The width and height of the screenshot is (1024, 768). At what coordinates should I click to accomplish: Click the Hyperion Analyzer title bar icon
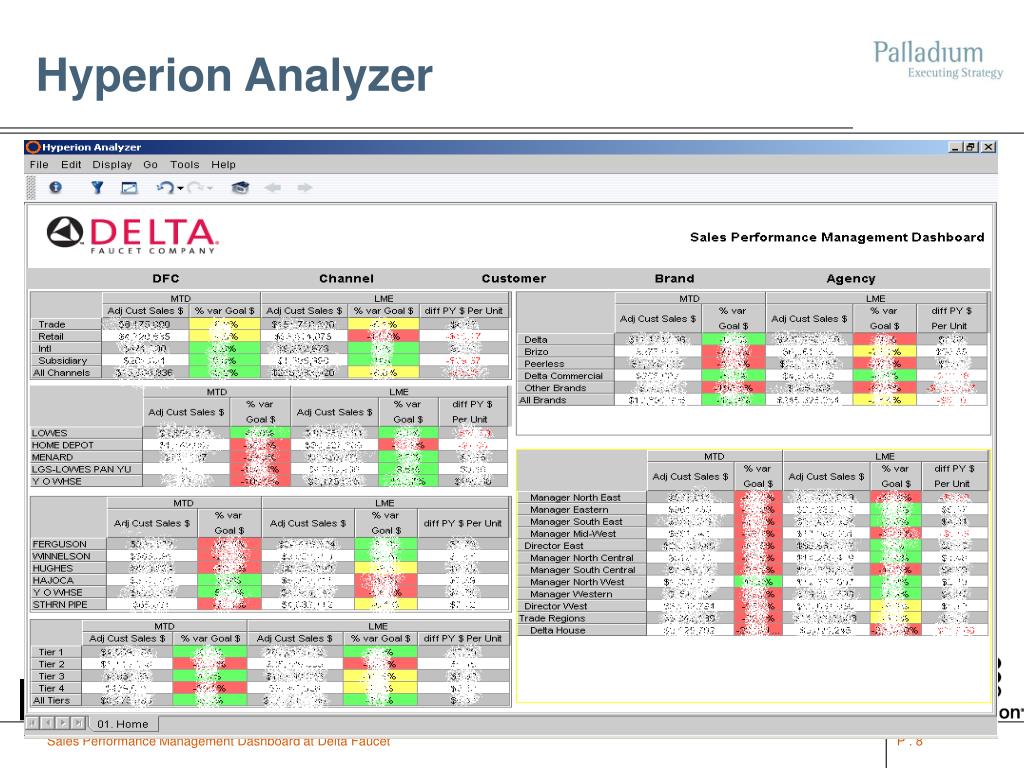pos(33,147)
